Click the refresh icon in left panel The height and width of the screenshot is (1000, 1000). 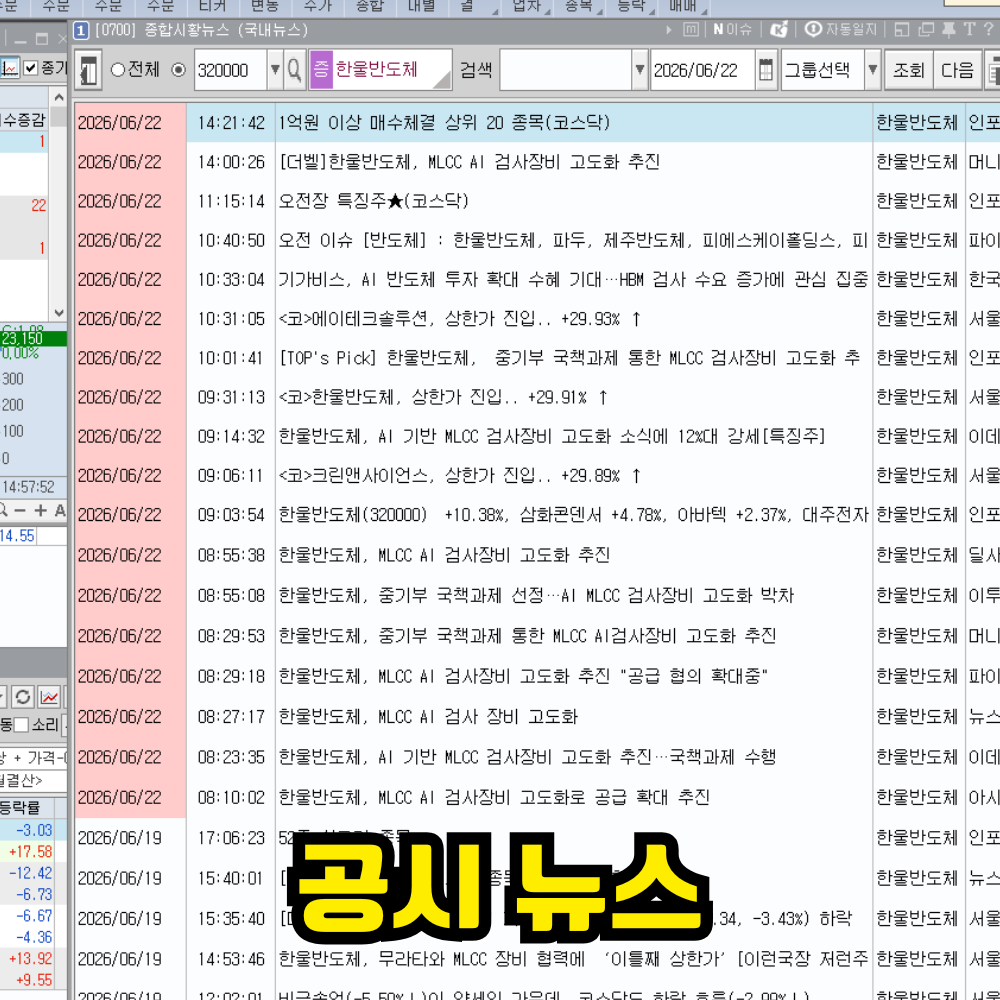(x=23, y=697)
